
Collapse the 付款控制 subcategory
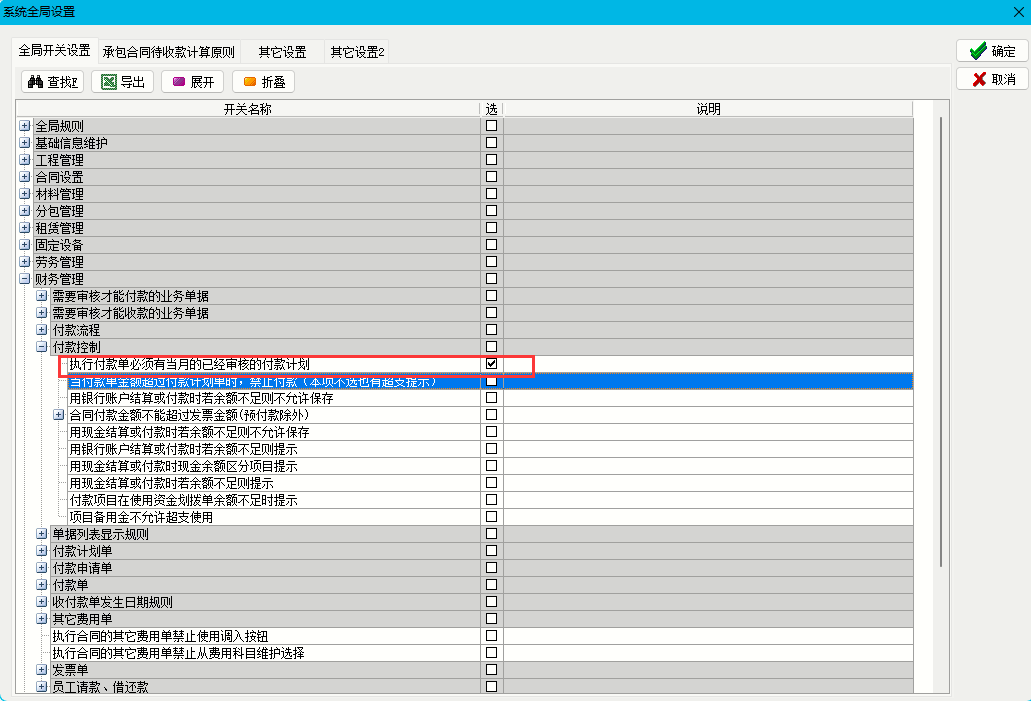tap(42, 347)
